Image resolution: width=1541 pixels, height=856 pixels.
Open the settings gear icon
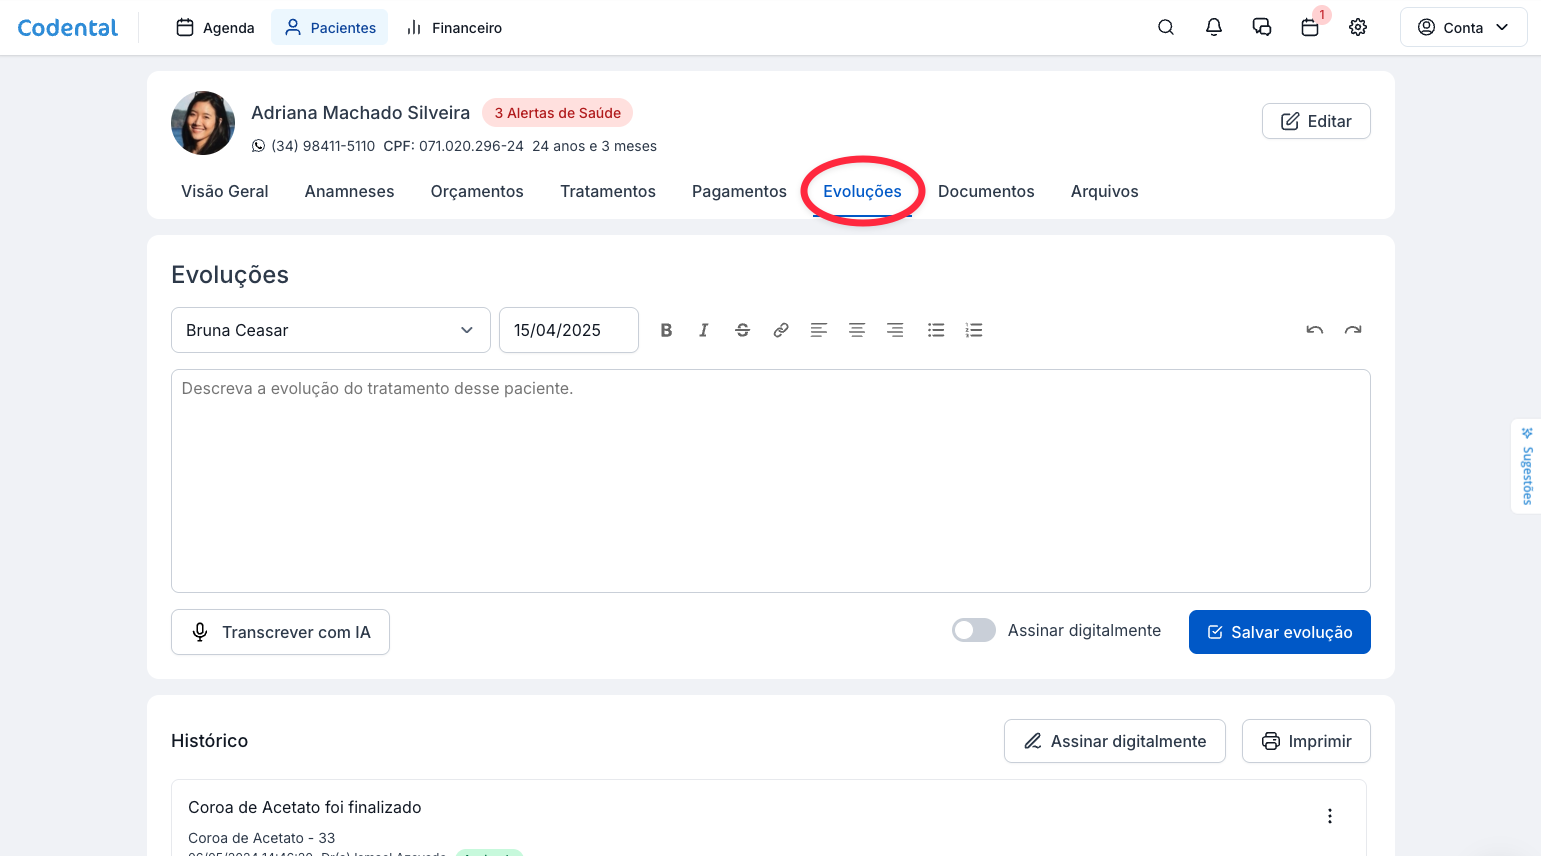pos(1358,28)
